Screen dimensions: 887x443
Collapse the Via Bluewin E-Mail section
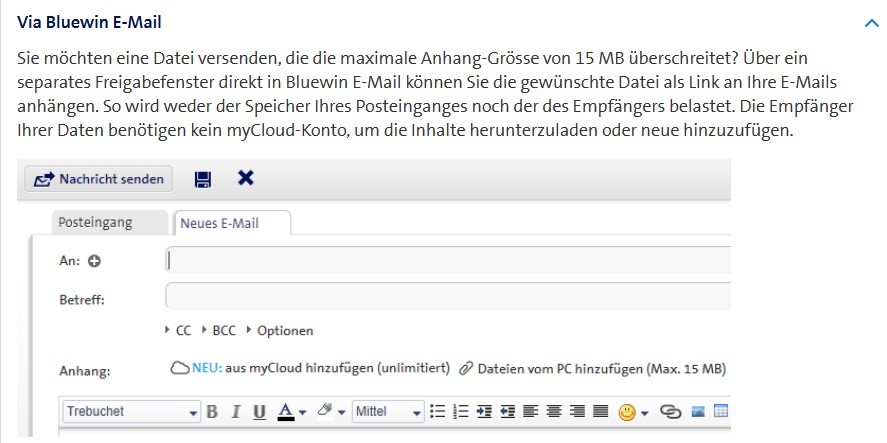pyautogui.click(x=870, y=22)
